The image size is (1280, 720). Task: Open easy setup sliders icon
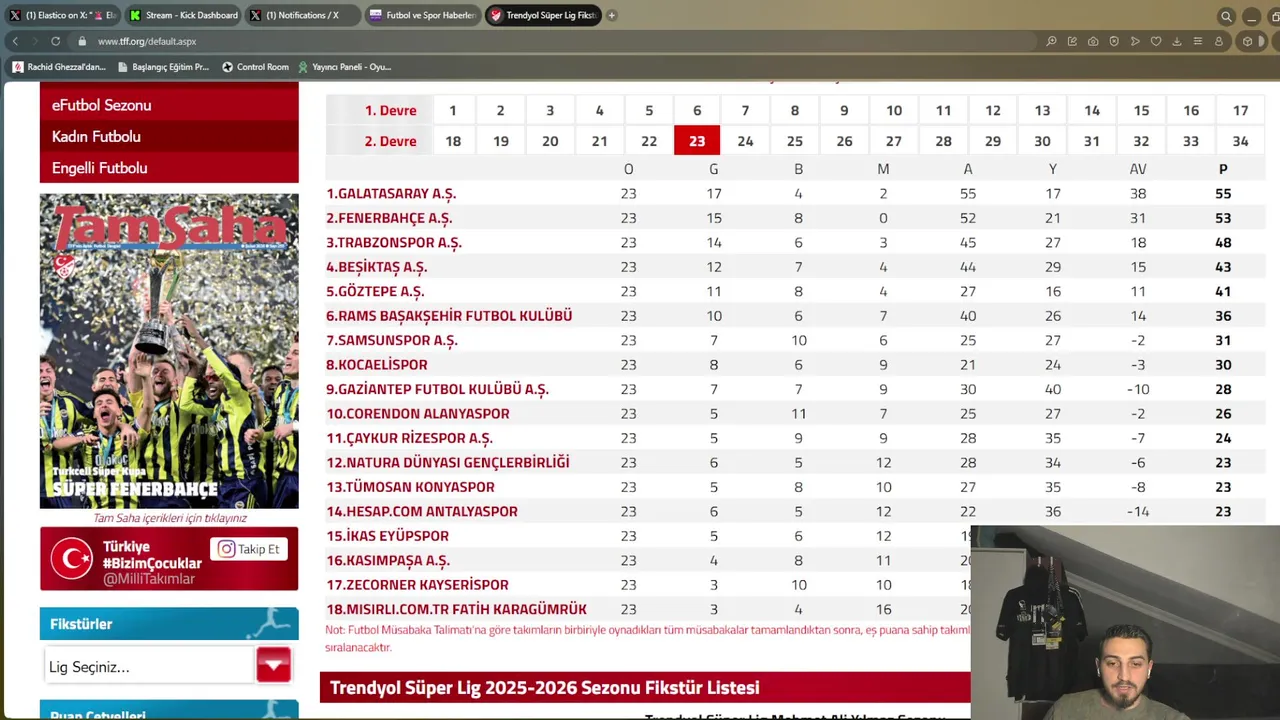point(1198,41)
